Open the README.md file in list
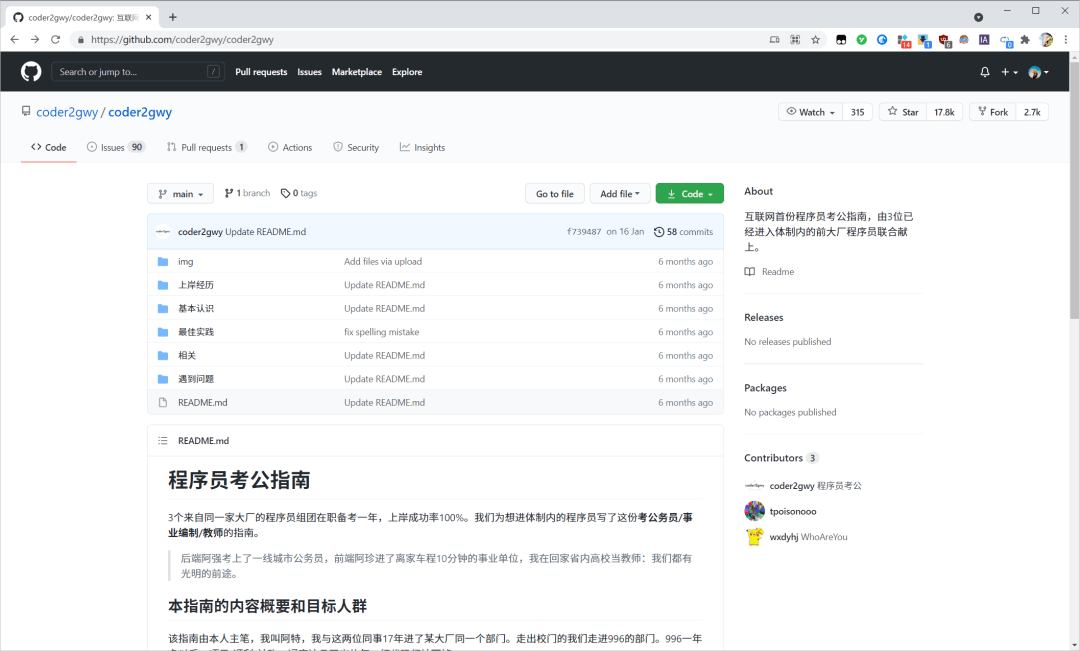1080x651 pixels. click(x=202, y=402)
